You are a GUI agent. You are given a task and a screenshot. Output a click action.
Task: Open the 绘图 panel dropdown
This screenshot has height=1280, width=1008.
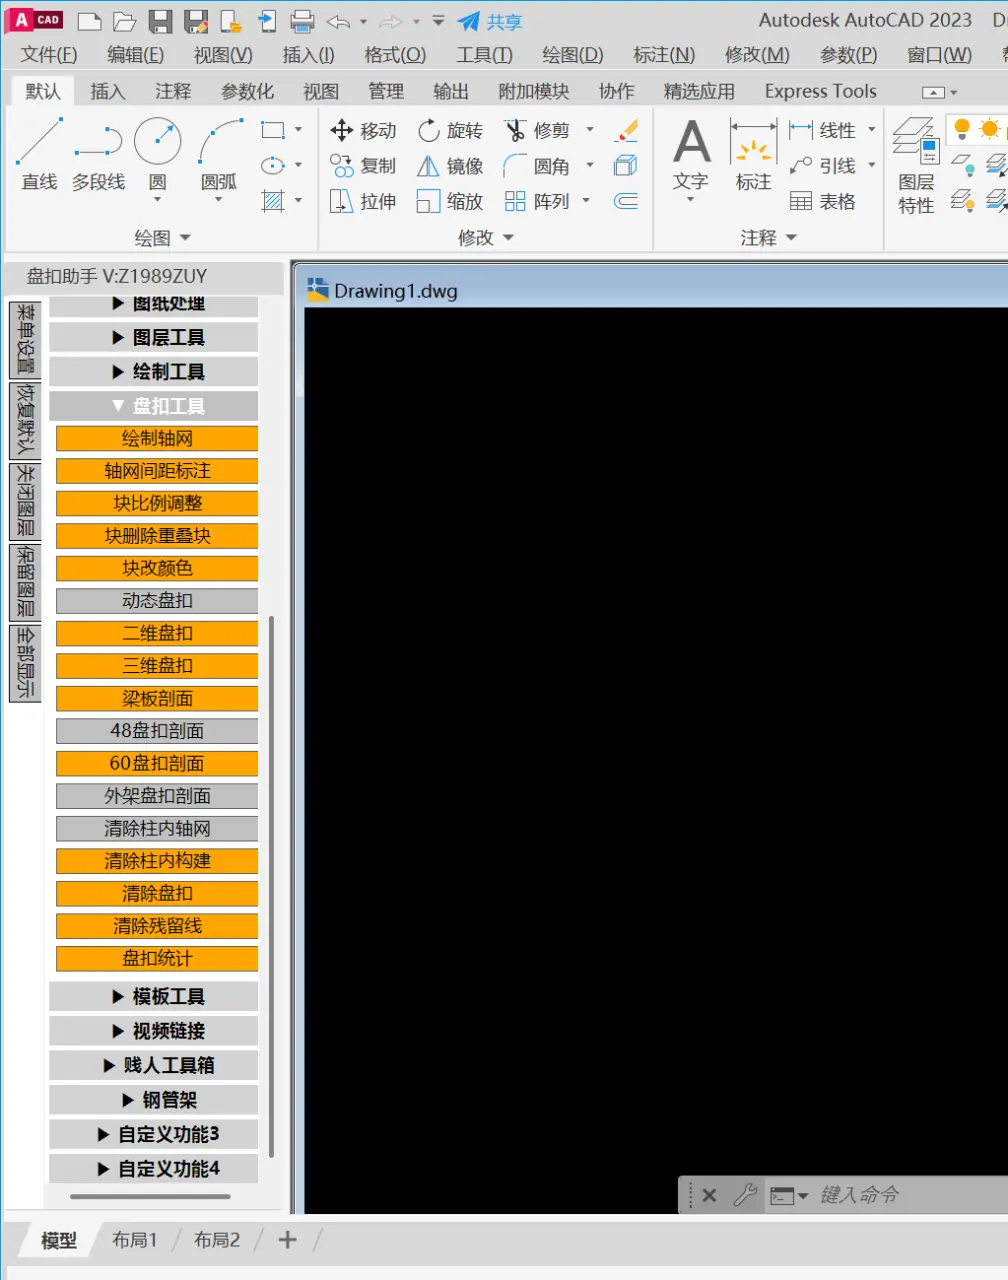click(163, 238)
